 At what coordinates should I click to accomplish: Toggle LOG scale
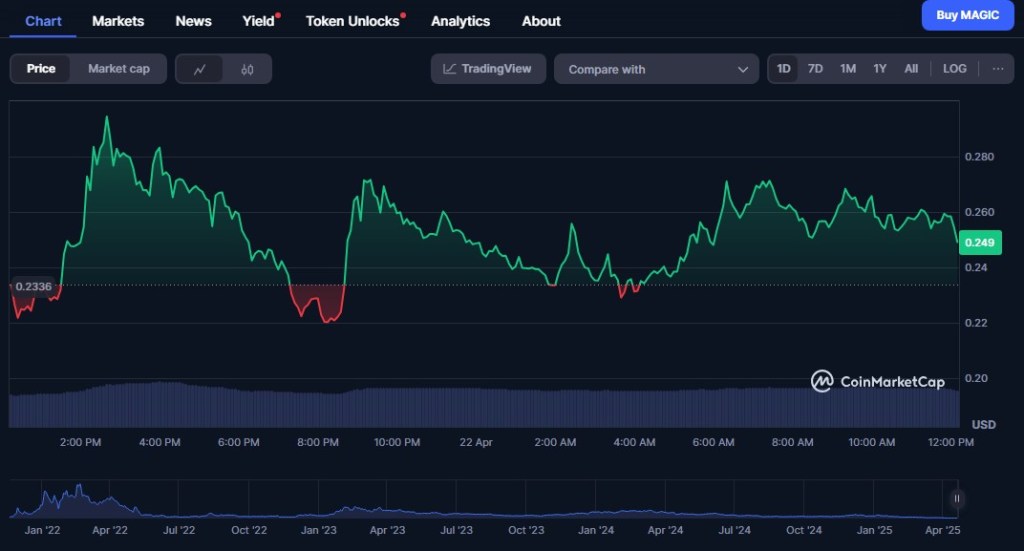(954, 69)
